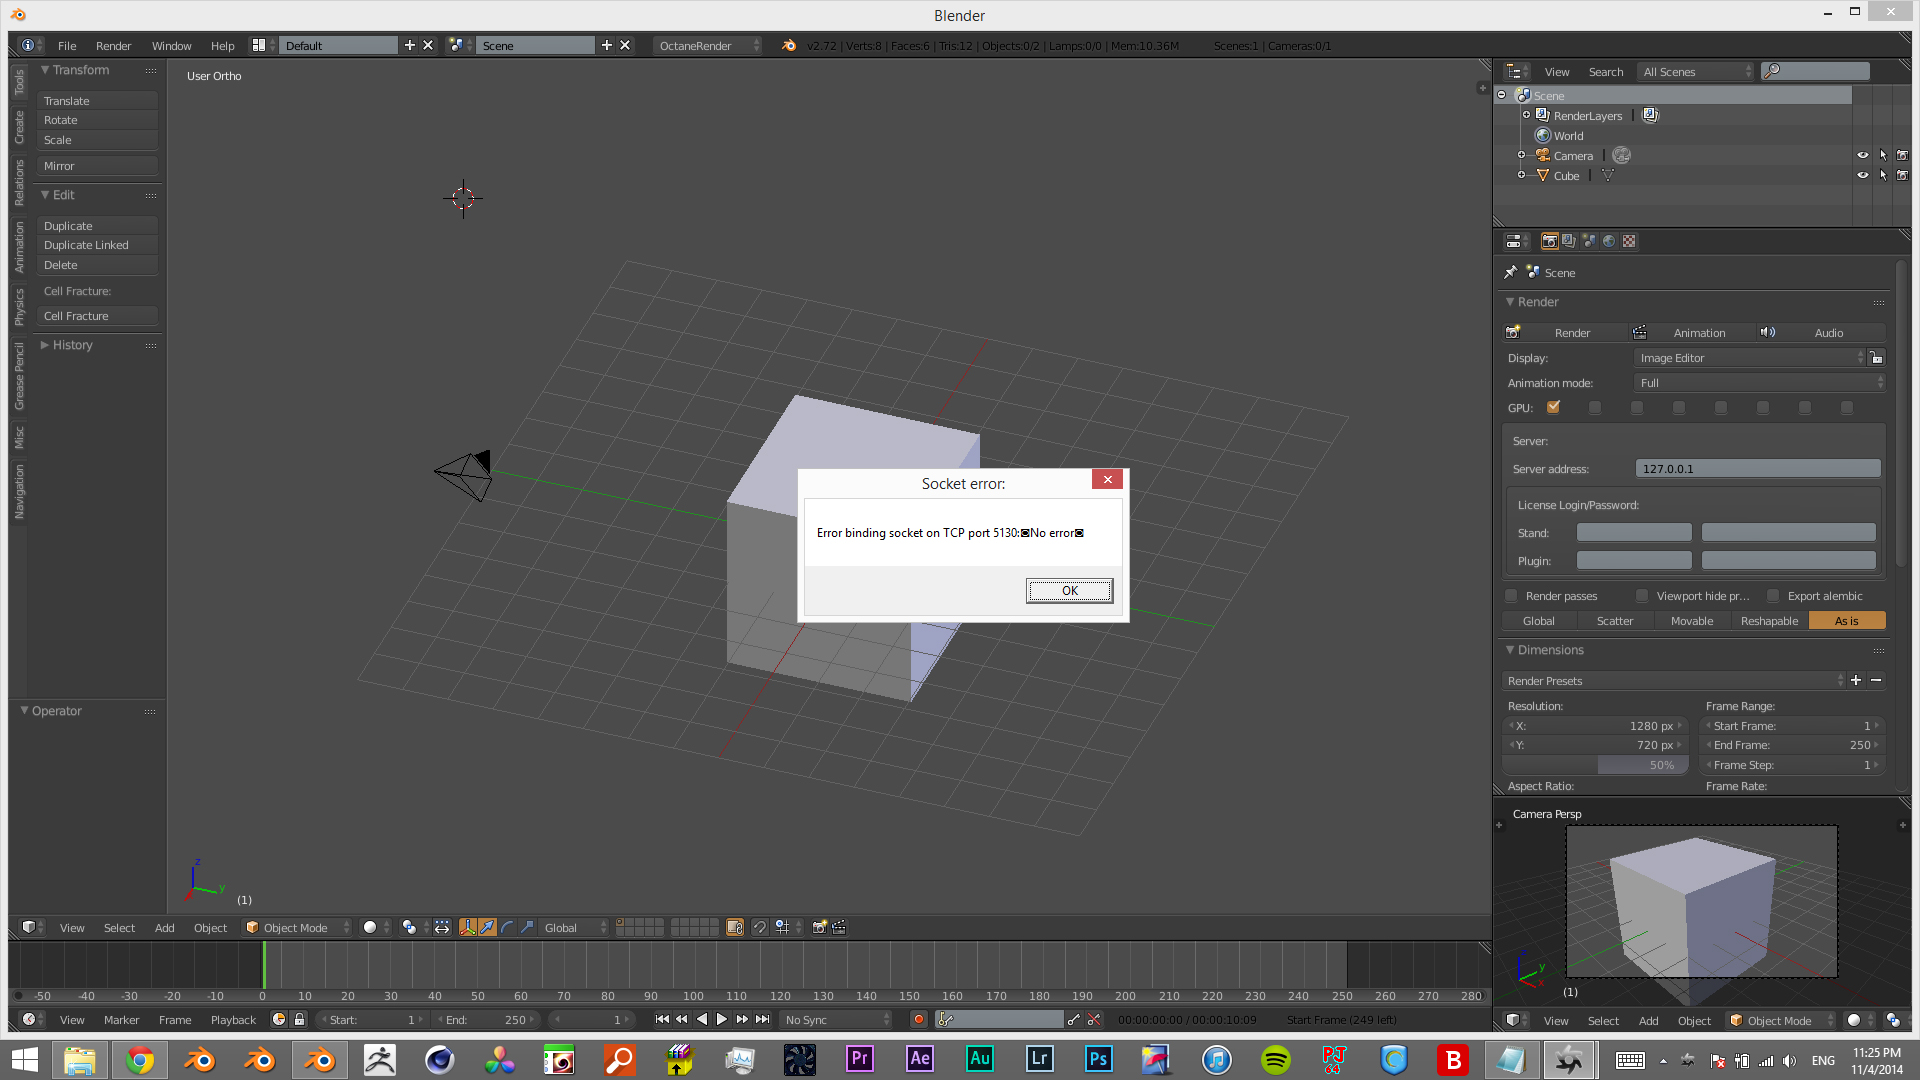Screen dimensions: 1920x1080
Task: Click OK in the Socket error dialog
Action: point(1069,591)
